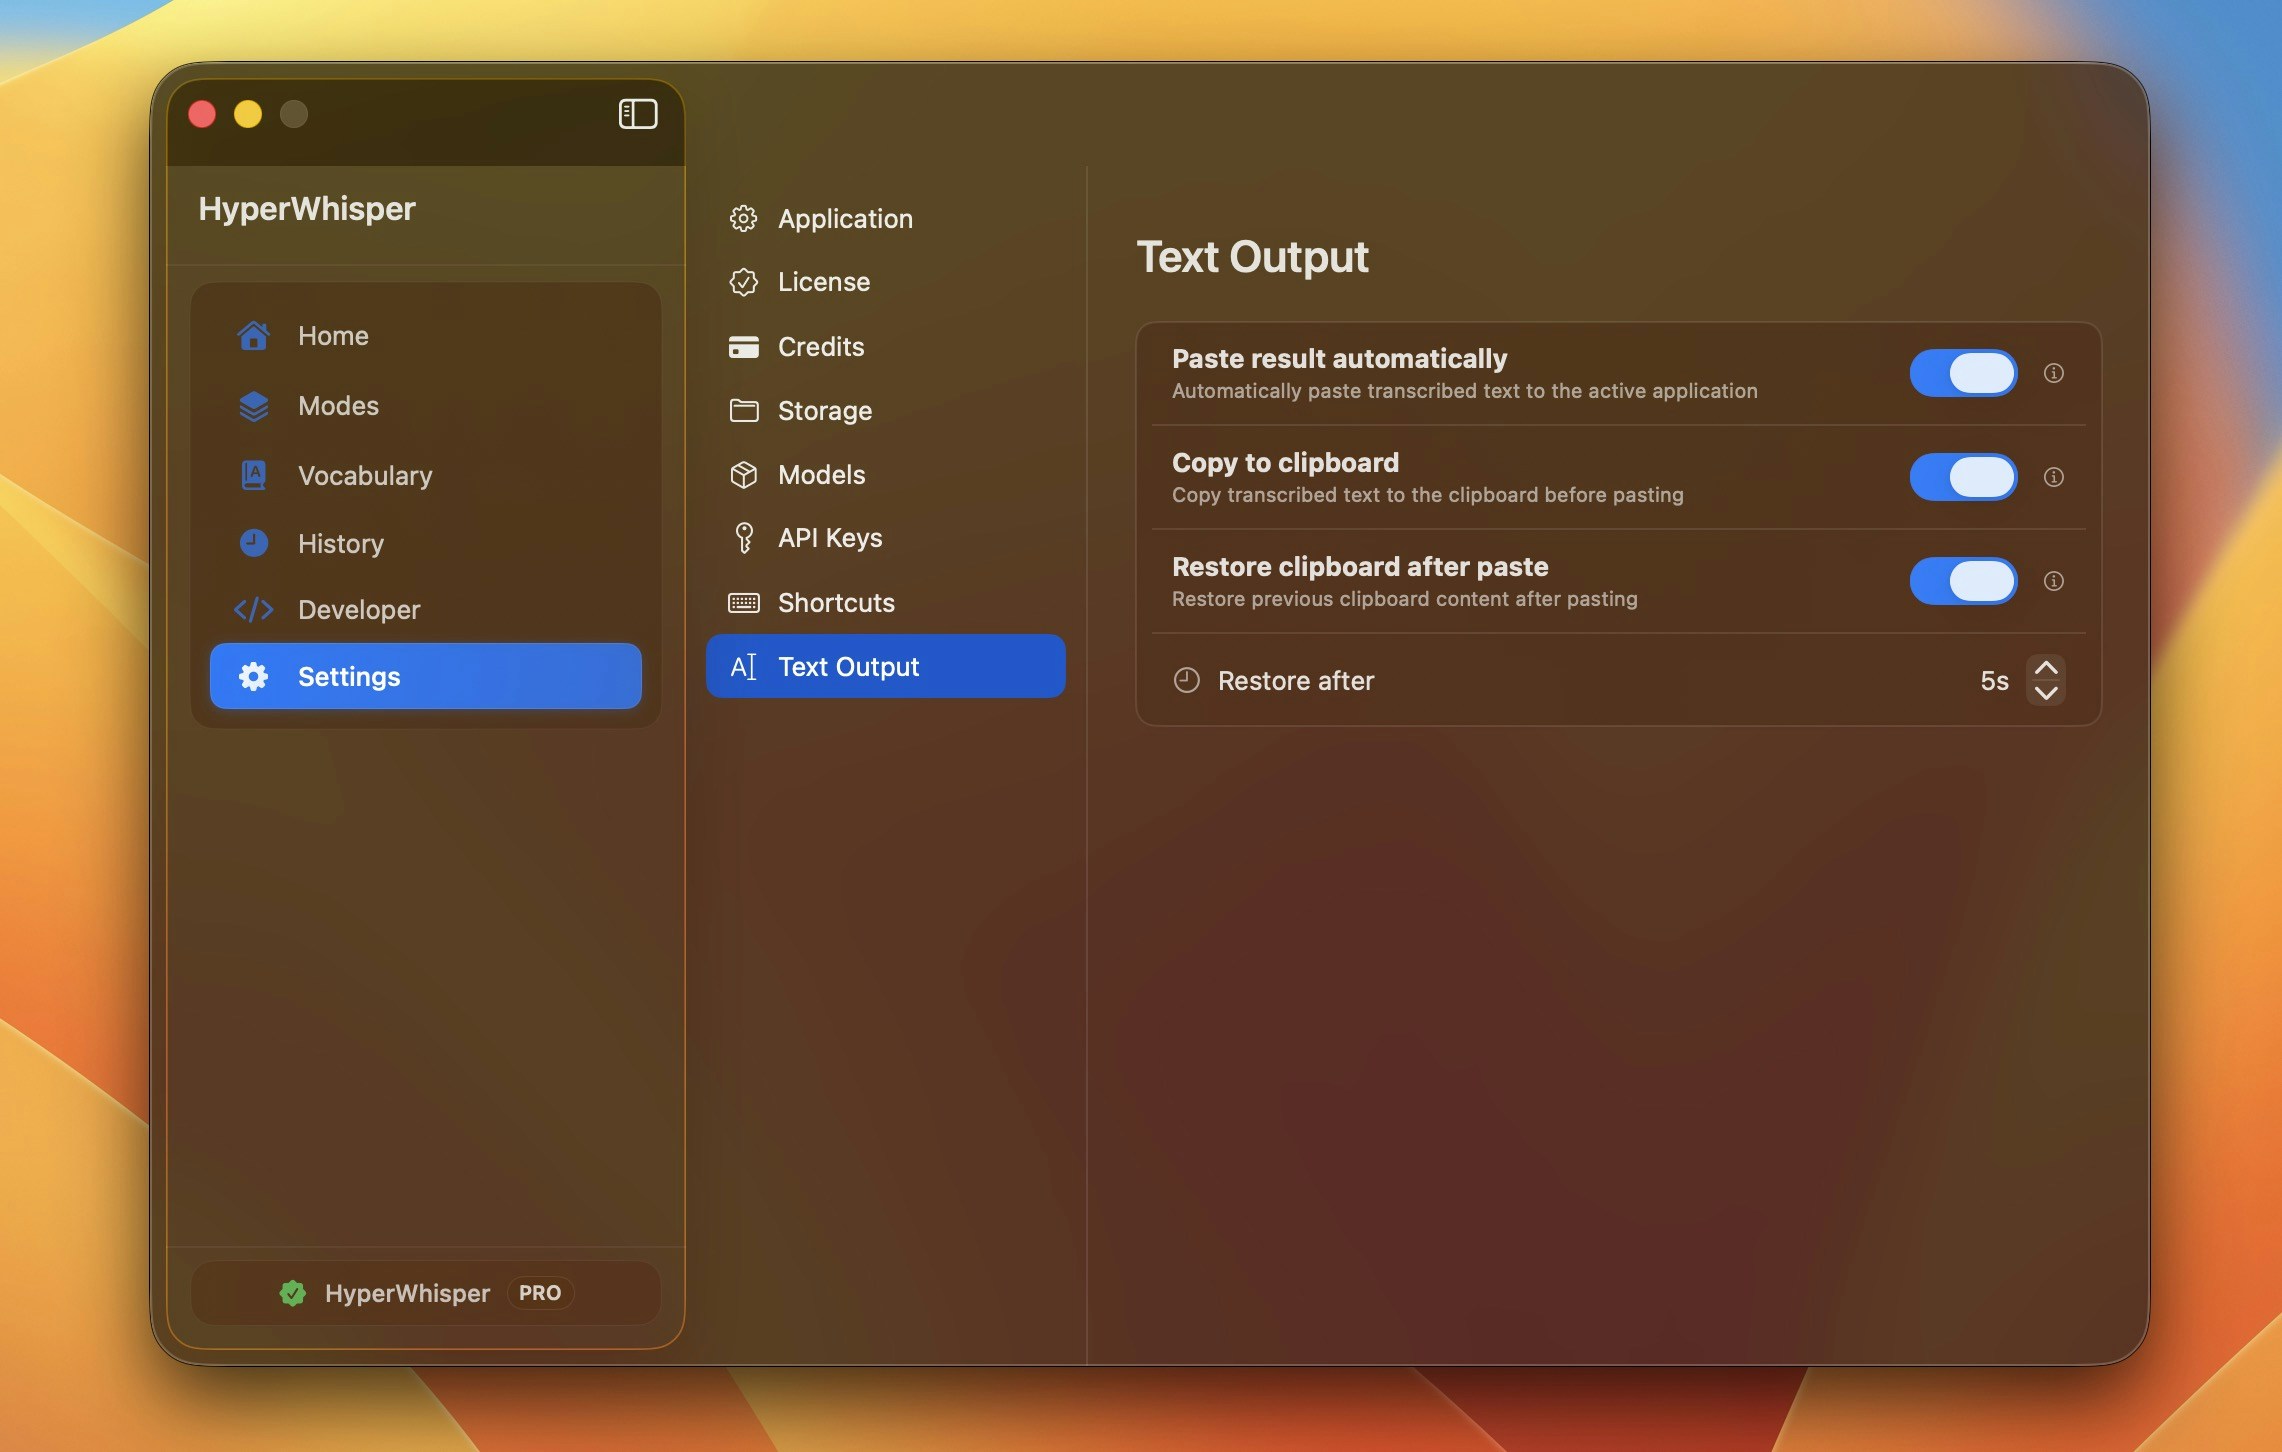This screenshot has height=1452, width=2282.
Task: Select the Text Output settings tab
Action: 848,666
